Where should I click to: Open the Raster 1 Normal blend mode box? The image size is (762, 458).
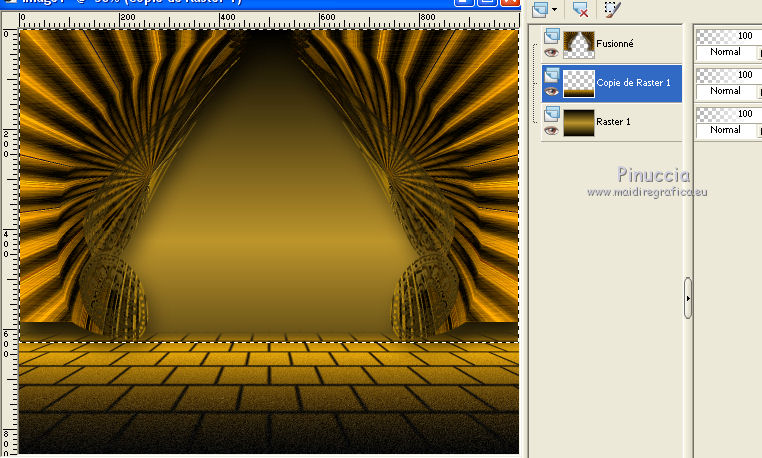(727, 130)
